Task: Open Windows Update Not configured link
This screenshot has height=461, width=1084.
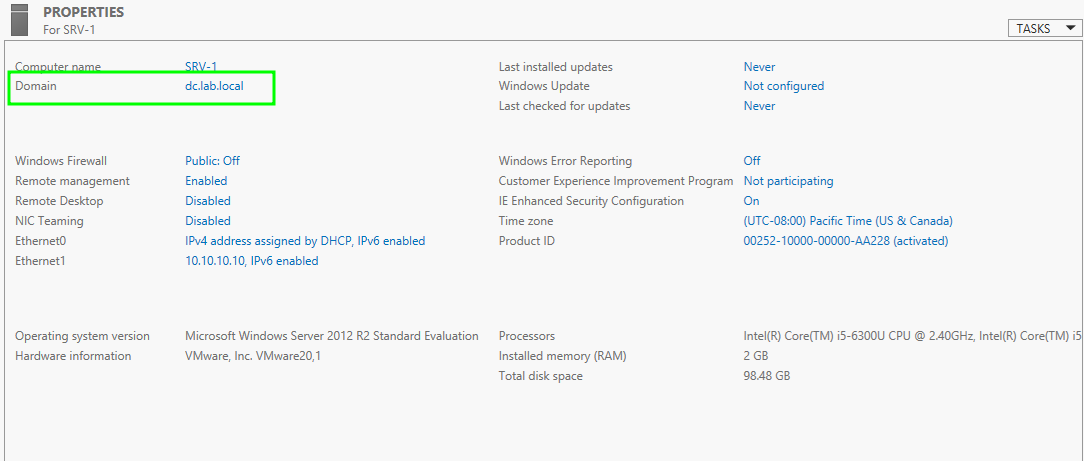Action: [783, 87]
